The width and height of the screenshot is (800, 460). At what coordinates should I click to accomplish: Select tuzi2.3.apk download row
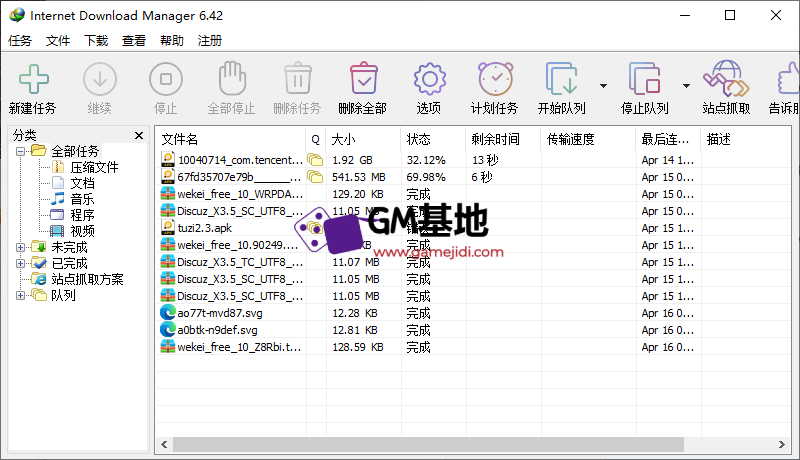coord(473,228)
